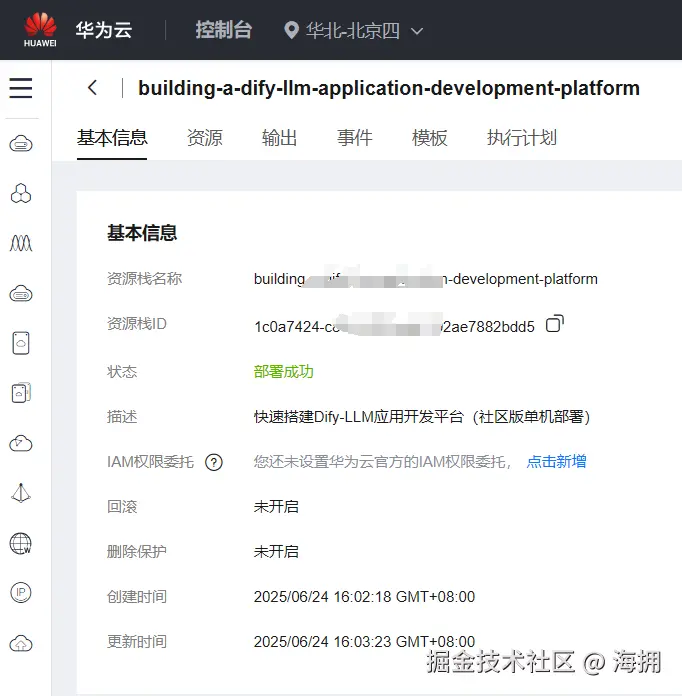682x696 pixels.
Task: Open the second cloud server sidebar icon
Action: coord(21,294)
